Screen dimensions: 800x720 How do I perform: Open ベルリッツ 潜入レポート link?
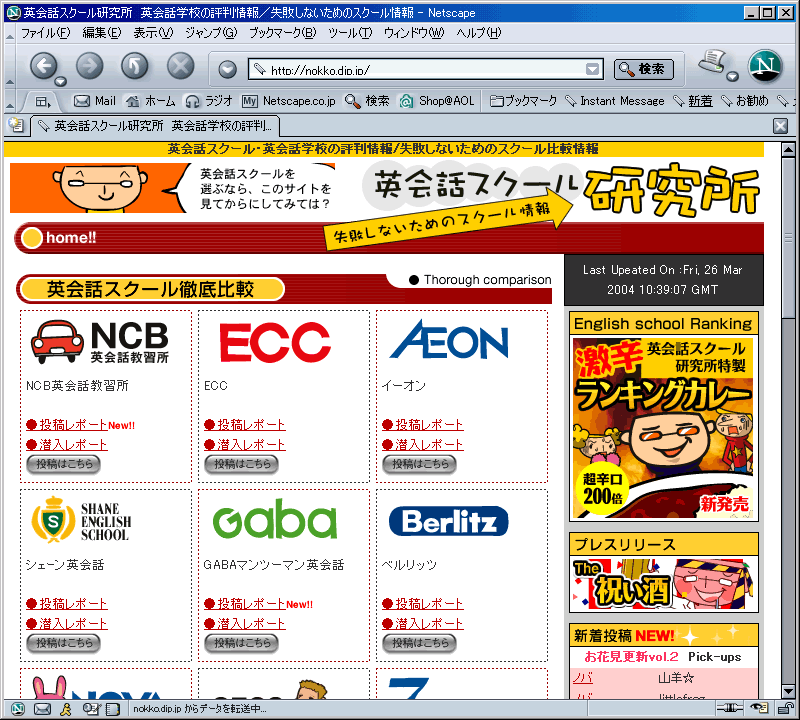[422, 624]
